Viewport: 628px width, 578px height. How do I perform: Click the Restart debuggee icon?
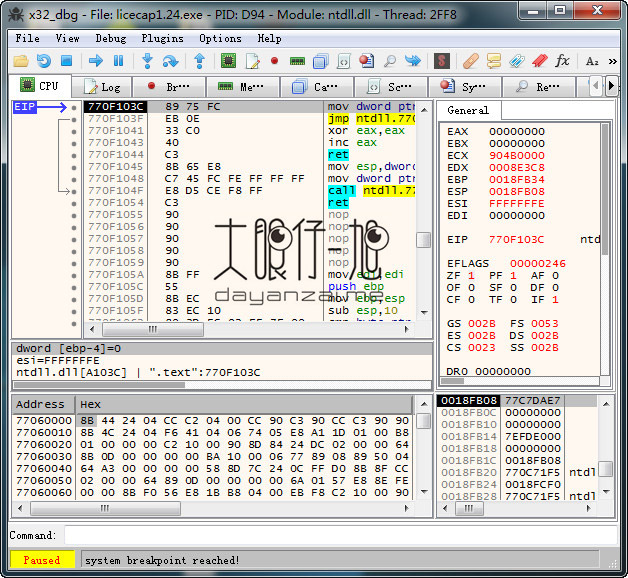[44, 61]
